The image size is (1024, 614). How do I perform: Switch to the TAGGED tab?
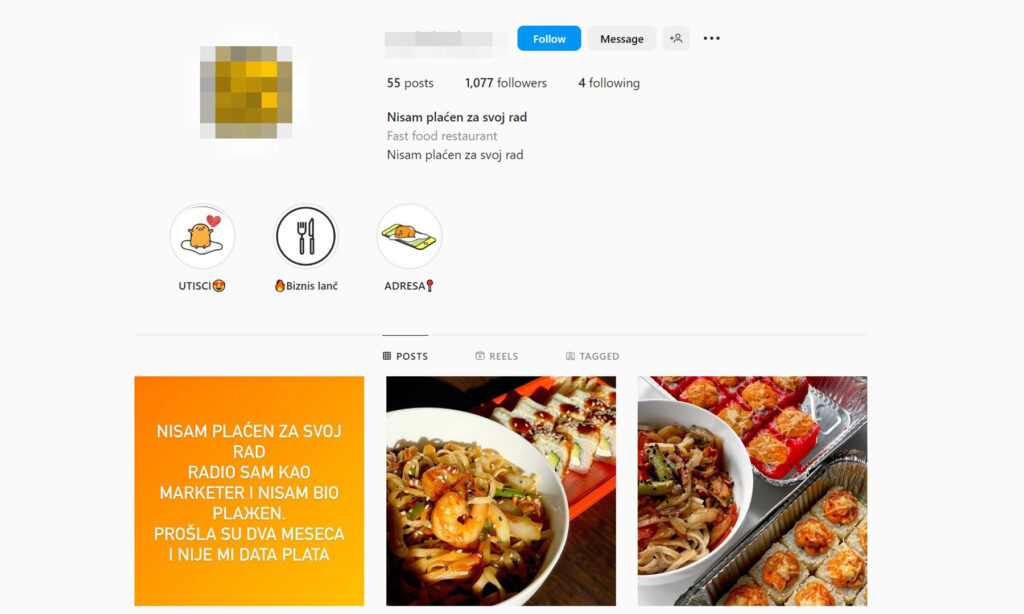[x=592, y=356]
